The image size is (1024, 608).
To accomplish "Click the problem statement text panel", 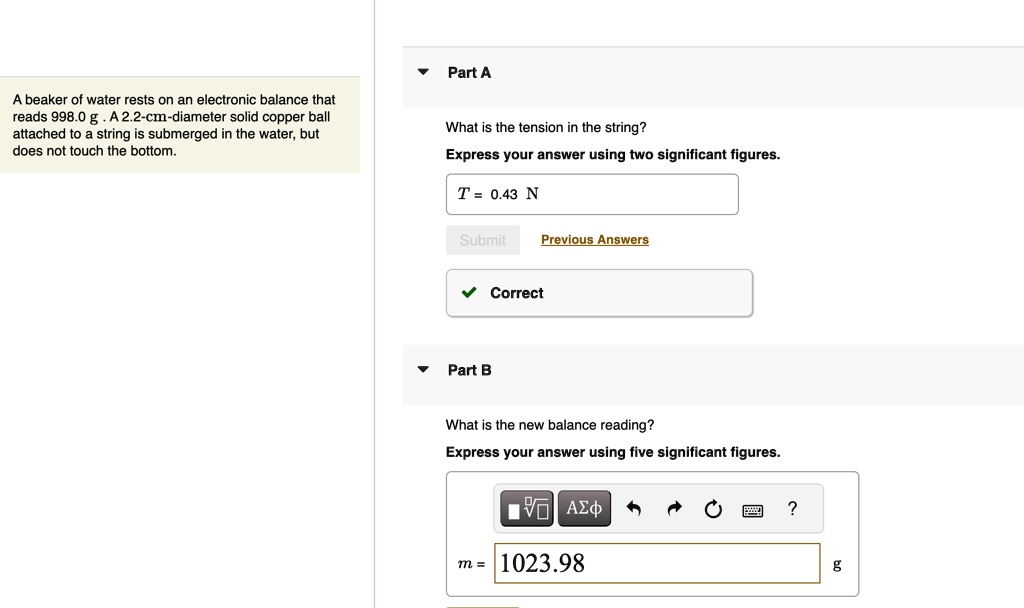I will (x=180, y=124).
